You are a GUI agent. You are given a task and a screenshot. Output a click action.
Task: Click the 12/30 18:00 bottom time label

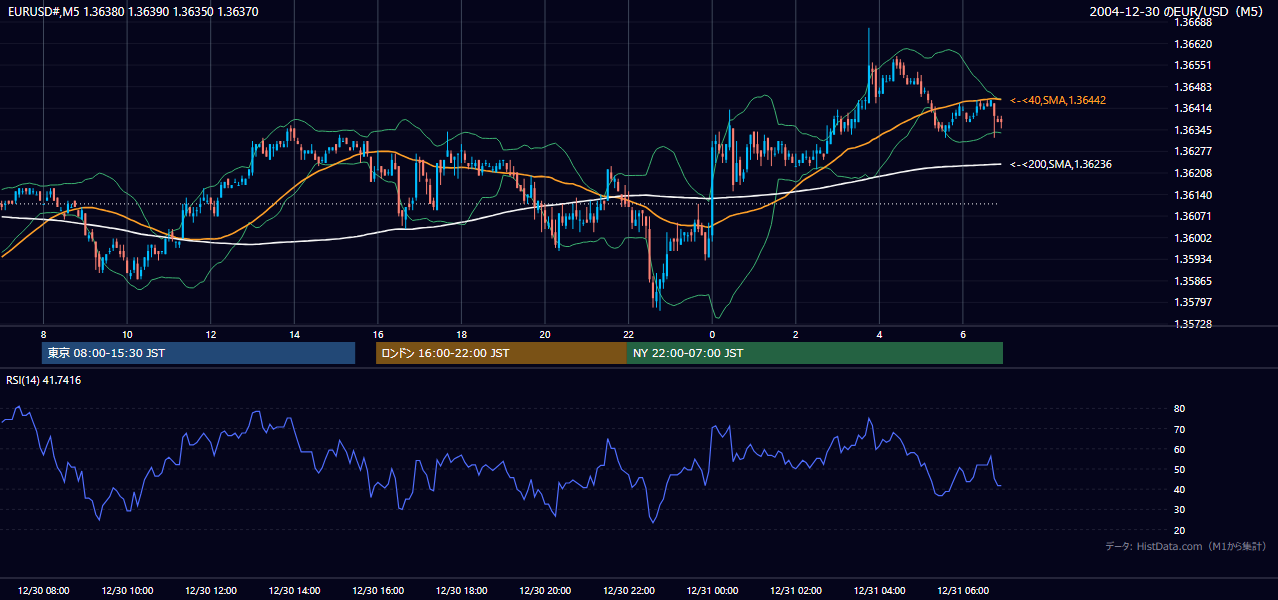[461, 591]
